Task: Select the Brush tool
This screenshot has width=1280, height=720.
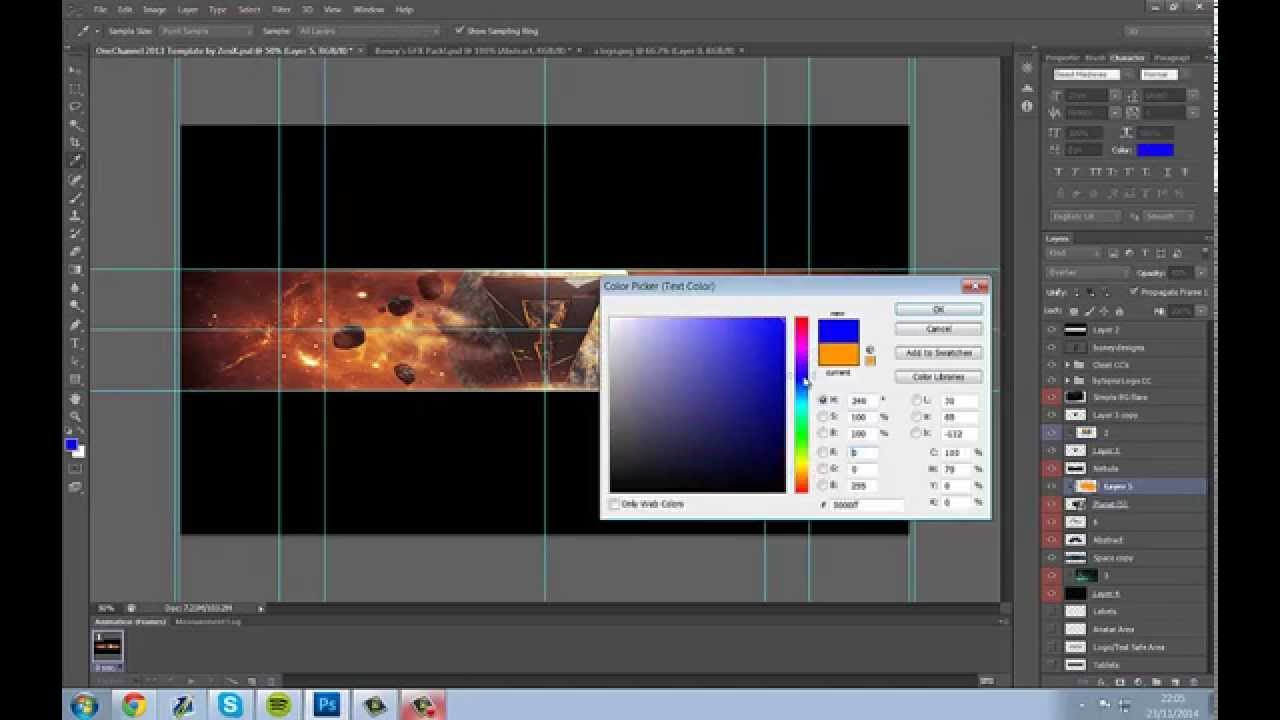Action: pos(75,198)
